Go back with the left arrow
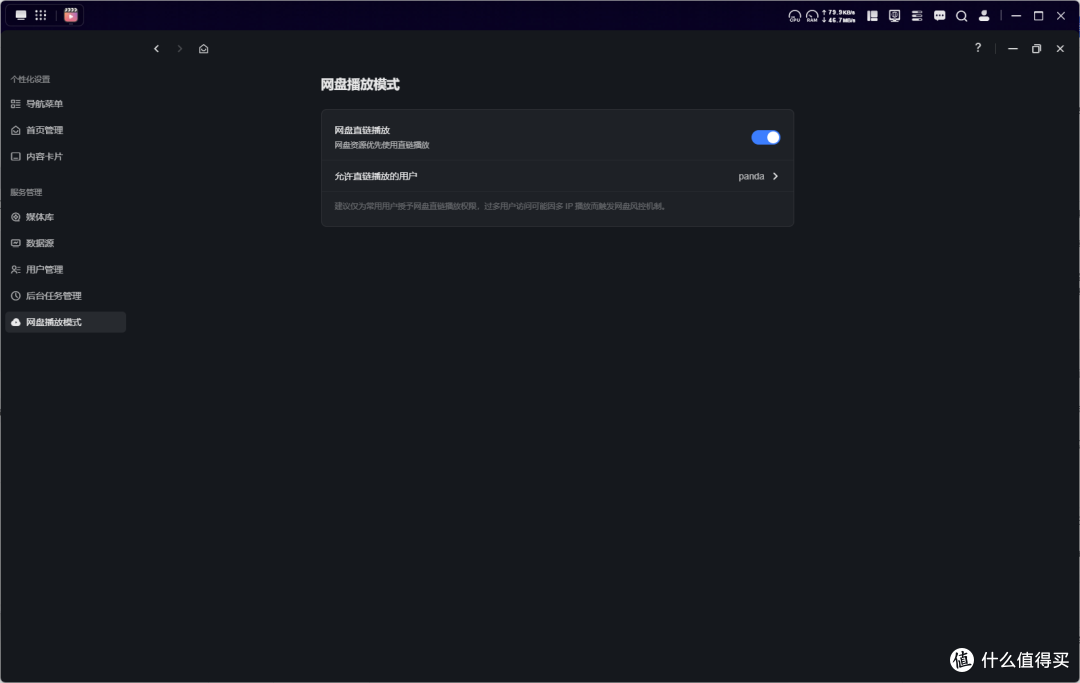Viewport: 1080px width, 683px height. tap(156, 48)
